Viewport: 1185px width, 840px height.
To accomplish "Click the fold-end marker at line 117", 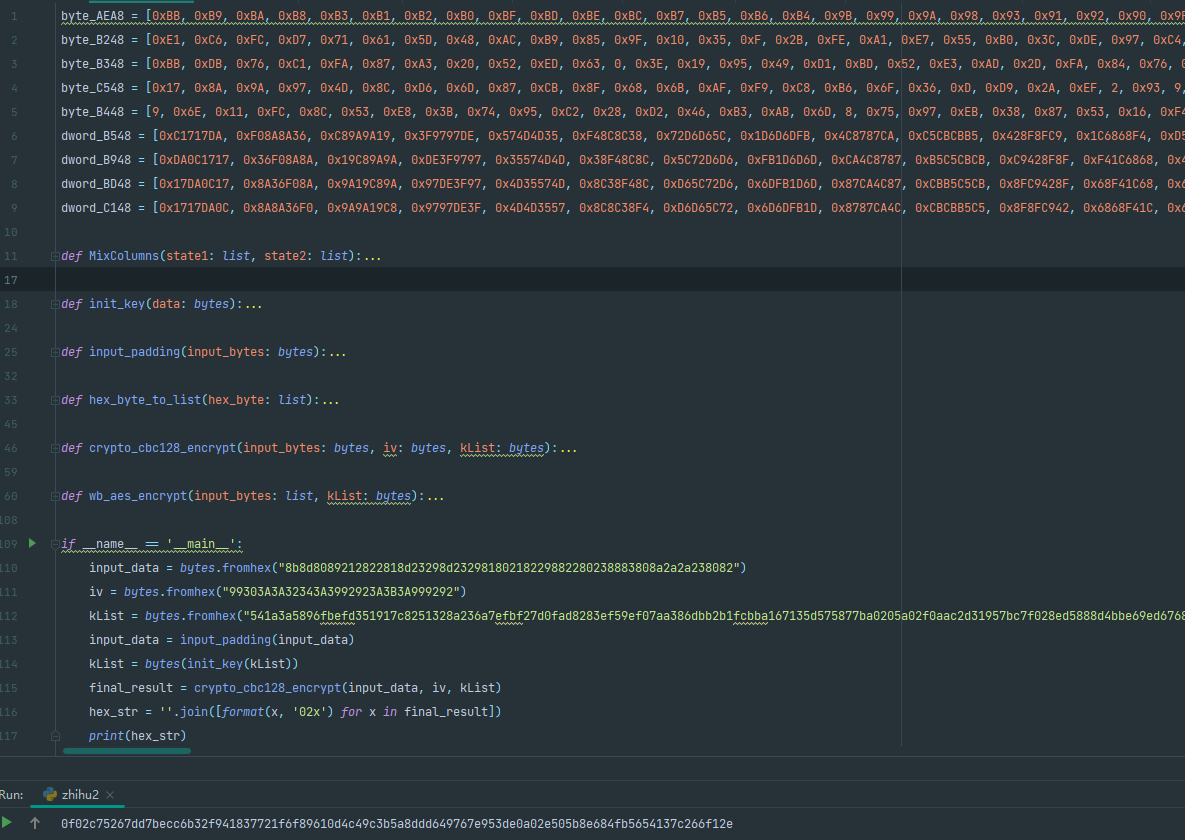I will point(53,736).
